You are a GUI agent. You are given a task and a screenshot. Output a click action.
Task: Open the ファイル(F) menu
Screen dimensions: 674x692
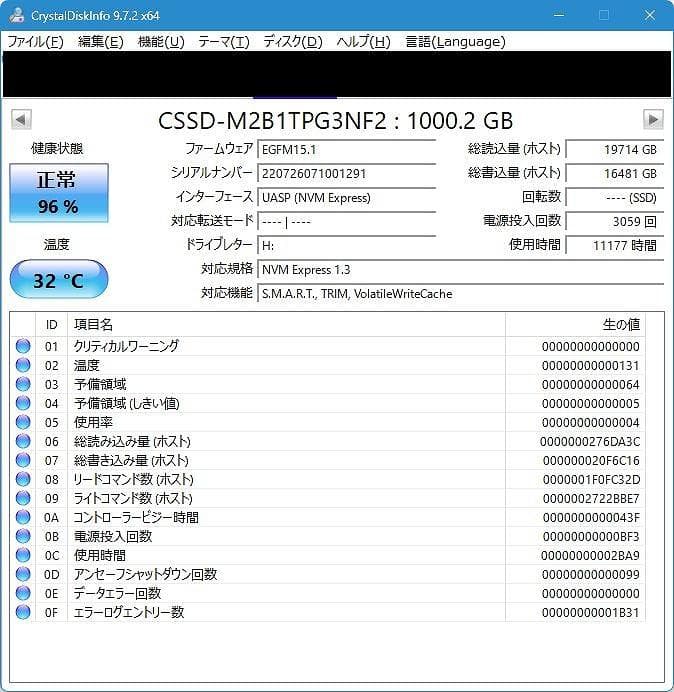pyautogui.click(x=36, y=41)
